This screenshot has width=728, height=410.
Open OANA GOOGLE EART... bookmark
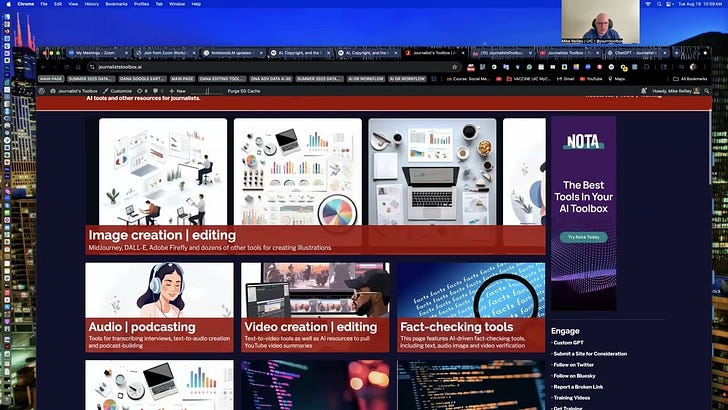point(142,79)
